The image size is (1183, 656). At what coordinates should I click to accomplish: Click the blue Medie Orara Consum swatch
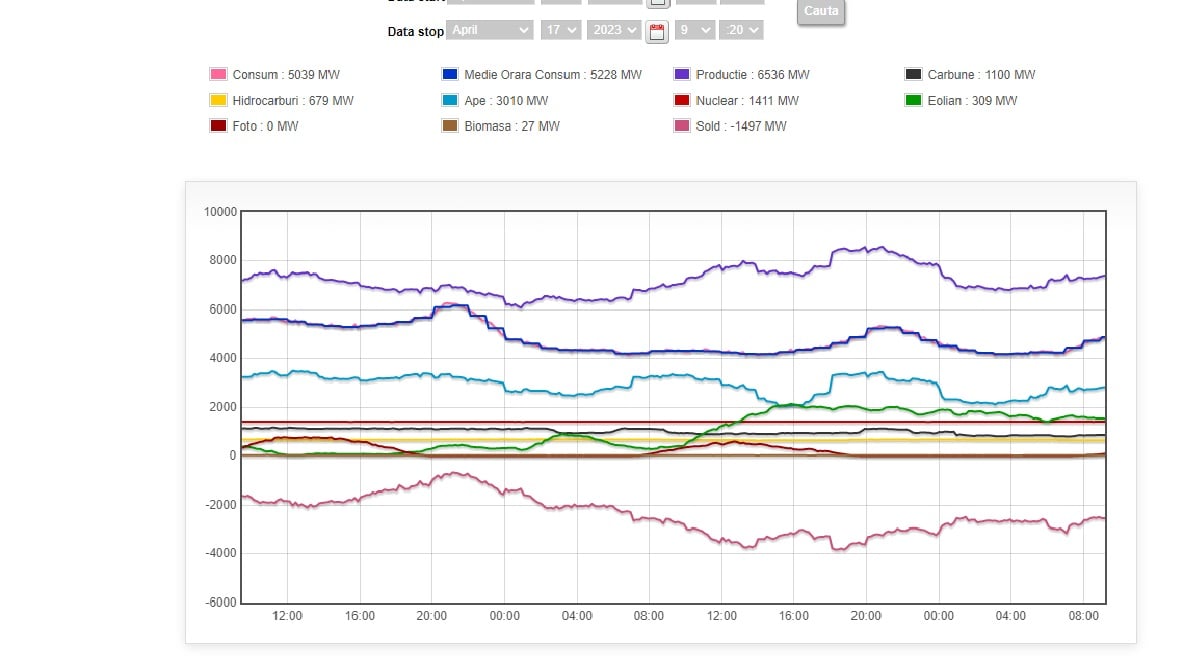(450, 74)
